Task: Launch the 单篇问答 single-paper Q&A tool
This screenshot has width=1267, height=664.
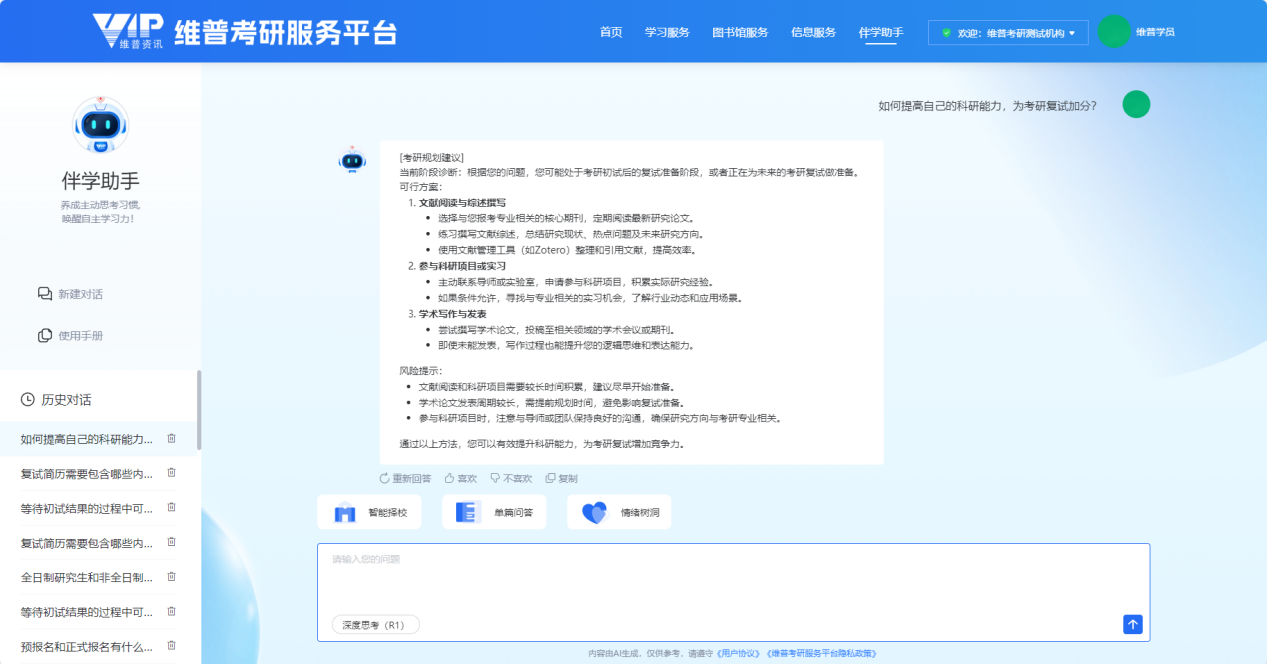Action: click(494, 513)
